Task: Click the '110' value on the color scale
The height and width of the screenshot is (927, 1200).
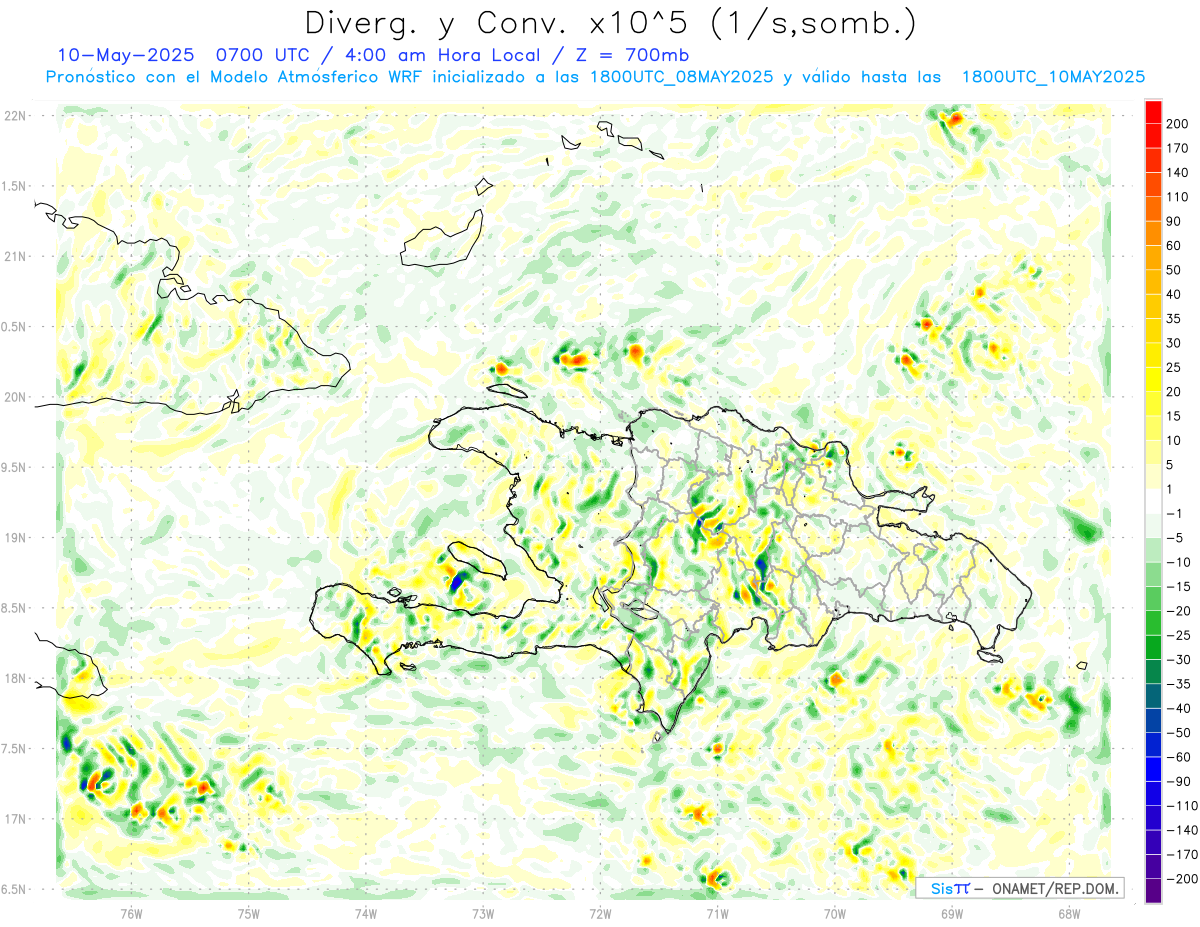Action: [1177, 197]
